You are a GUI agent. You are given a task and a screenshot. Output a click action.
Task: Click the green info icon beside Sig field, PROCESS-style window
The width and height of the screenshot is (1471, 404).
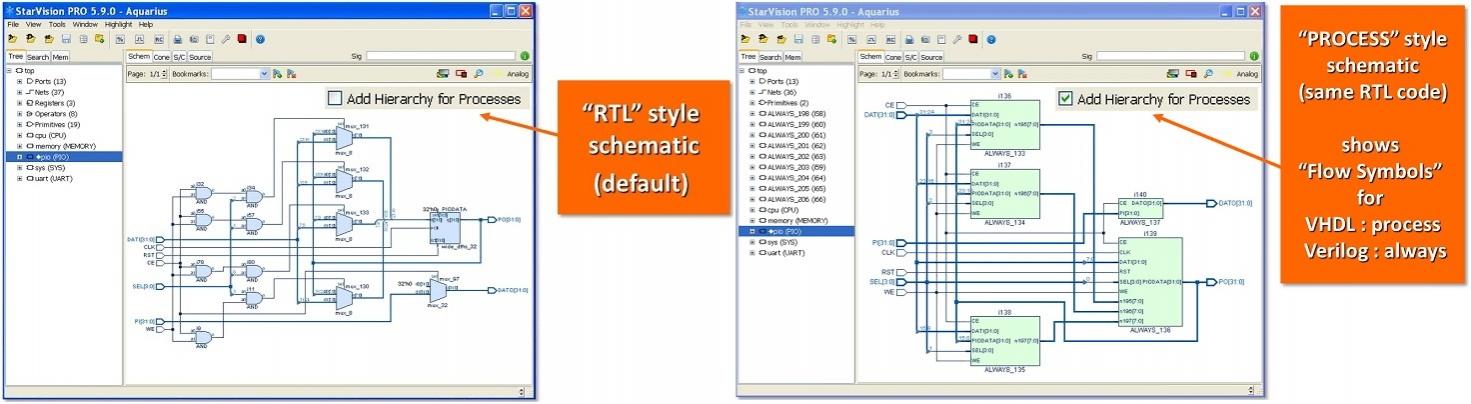(1254, 56)
